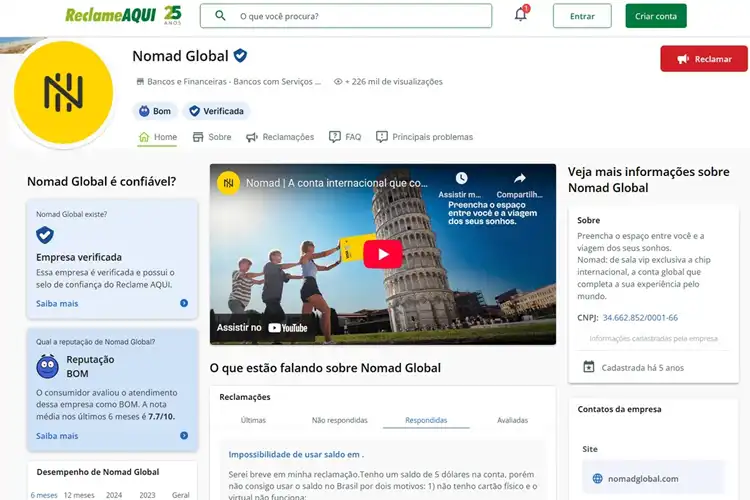Click the Verificada badge
The image size is (750, 500).
click(x=216, y=111)
